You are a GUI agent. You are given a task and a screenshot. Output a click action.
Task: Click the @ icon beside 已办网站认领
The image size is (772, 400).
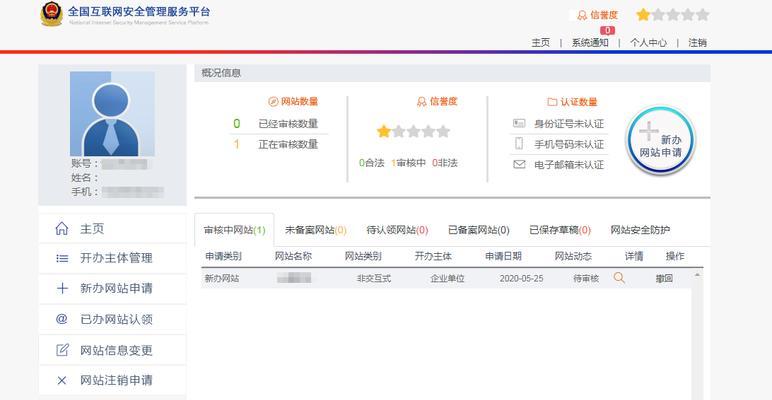62,319
